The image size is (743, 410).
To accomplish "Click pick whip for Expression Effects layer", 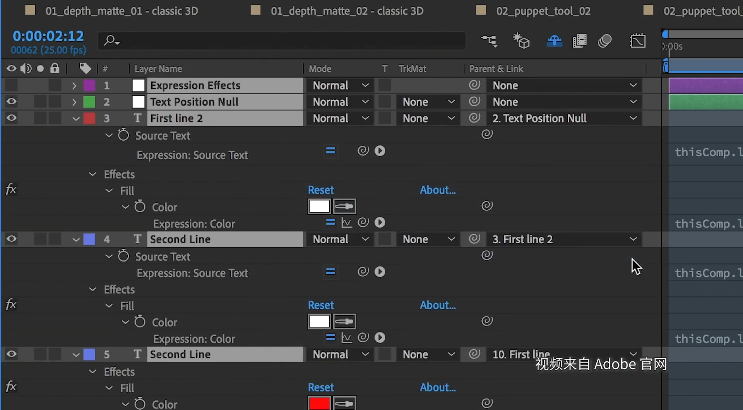I will pyautogui.click(x=474, y=85).
